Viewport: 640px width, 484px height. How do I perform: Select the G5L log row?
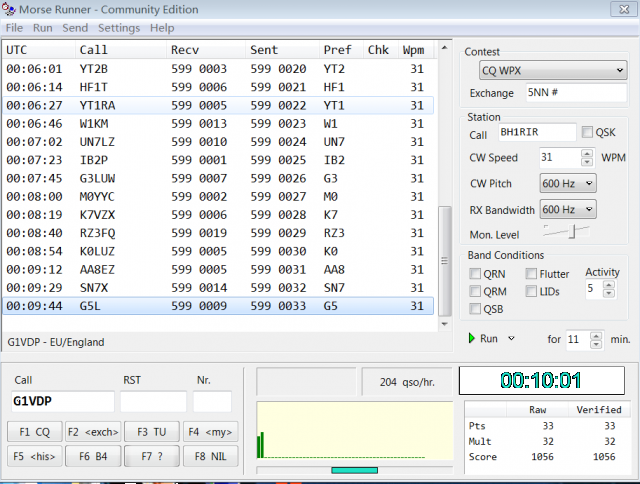click(218, 306)
